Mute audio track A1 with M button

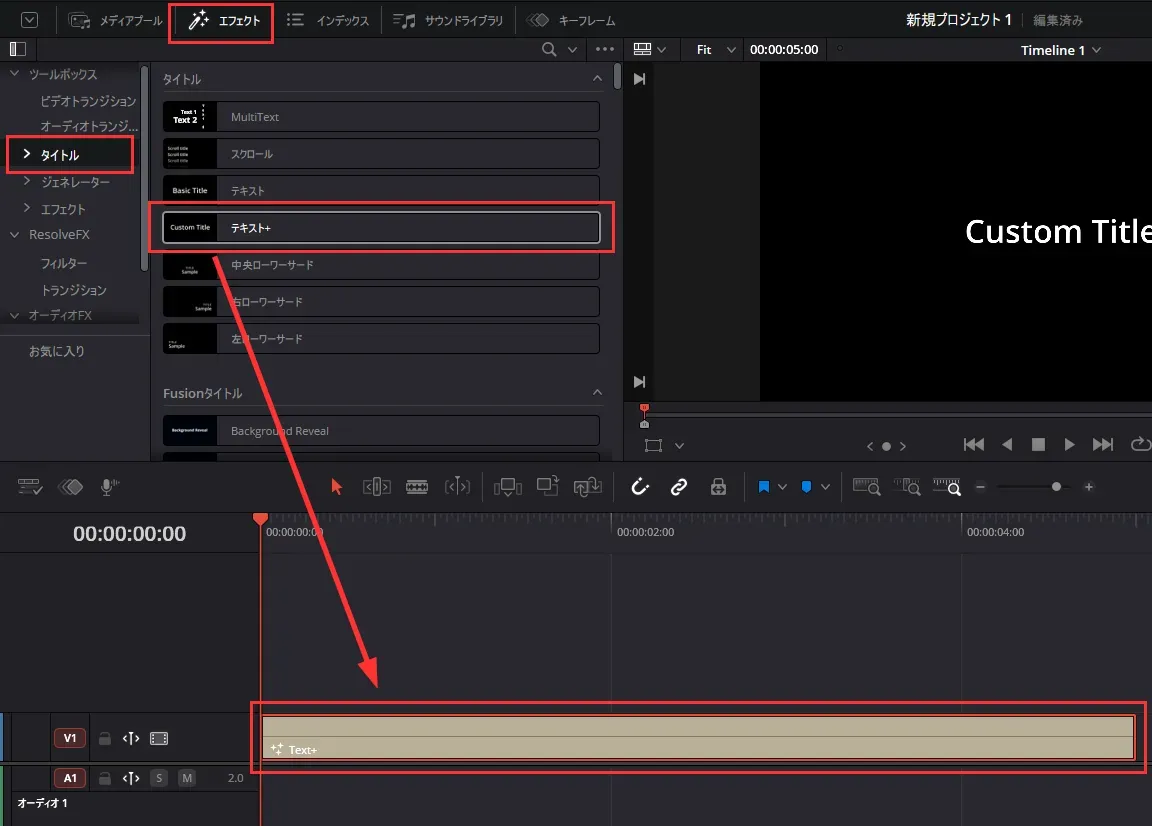coord(187,777)
